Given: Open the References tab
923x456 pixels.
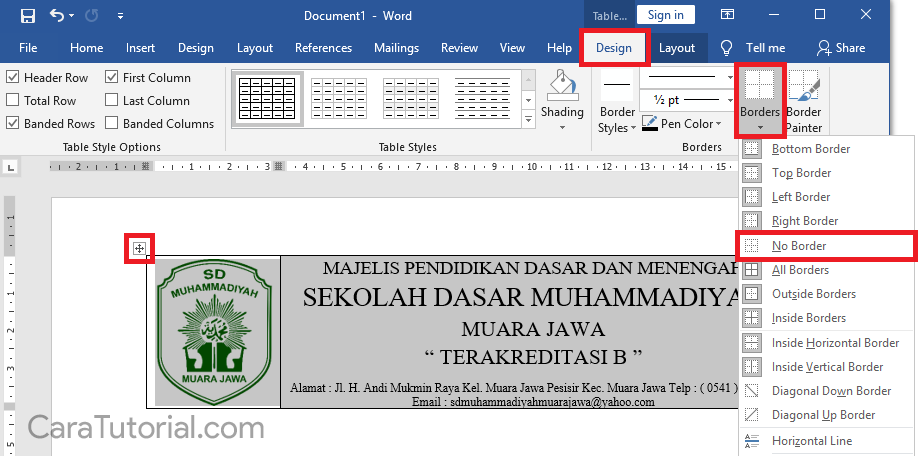Looking at the screenshot, I should pyautogui.click(x=323, y=48).
